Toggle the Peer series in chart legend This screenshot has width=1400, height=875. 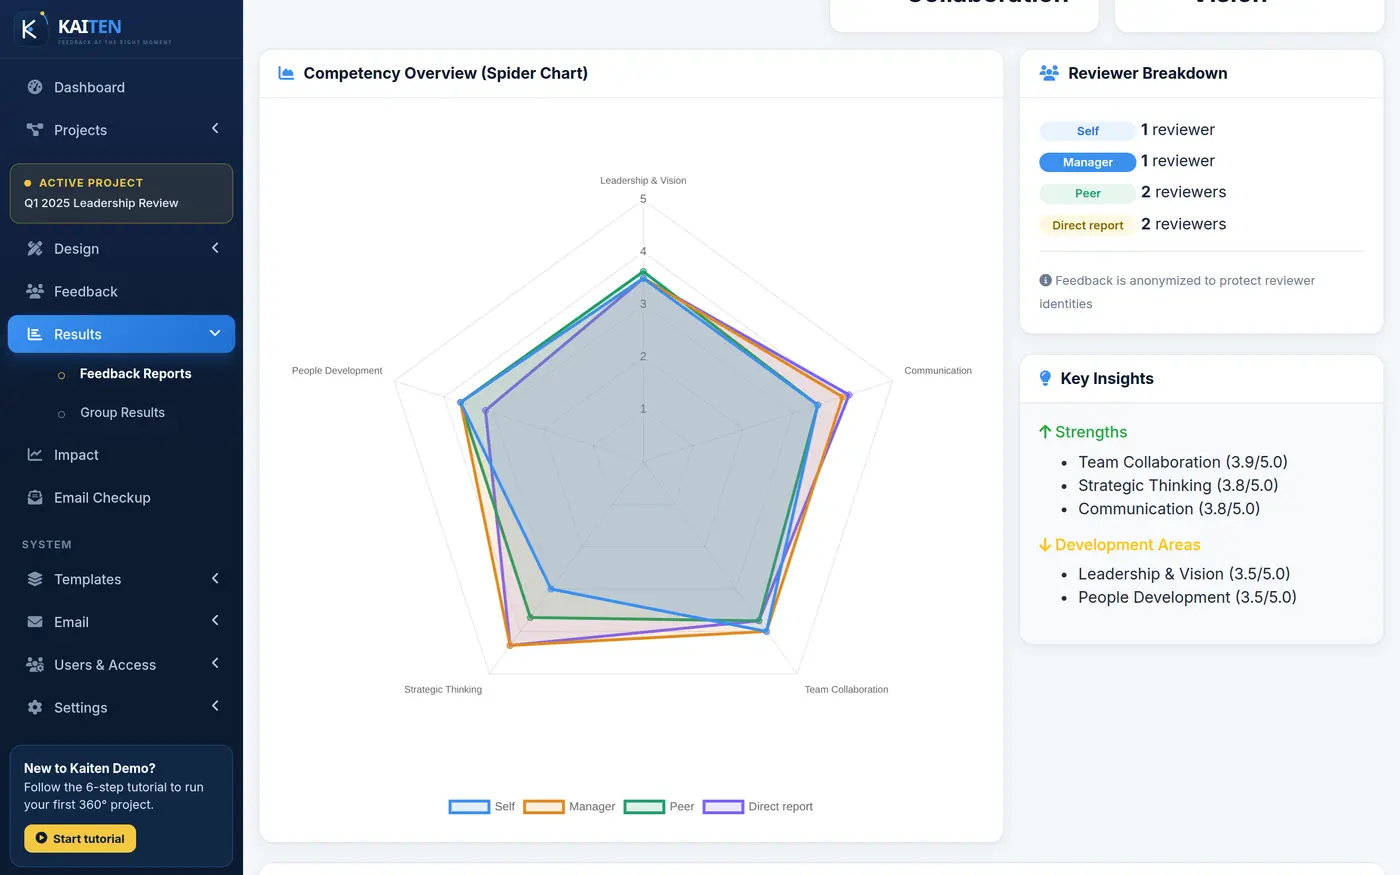point(659,806)
